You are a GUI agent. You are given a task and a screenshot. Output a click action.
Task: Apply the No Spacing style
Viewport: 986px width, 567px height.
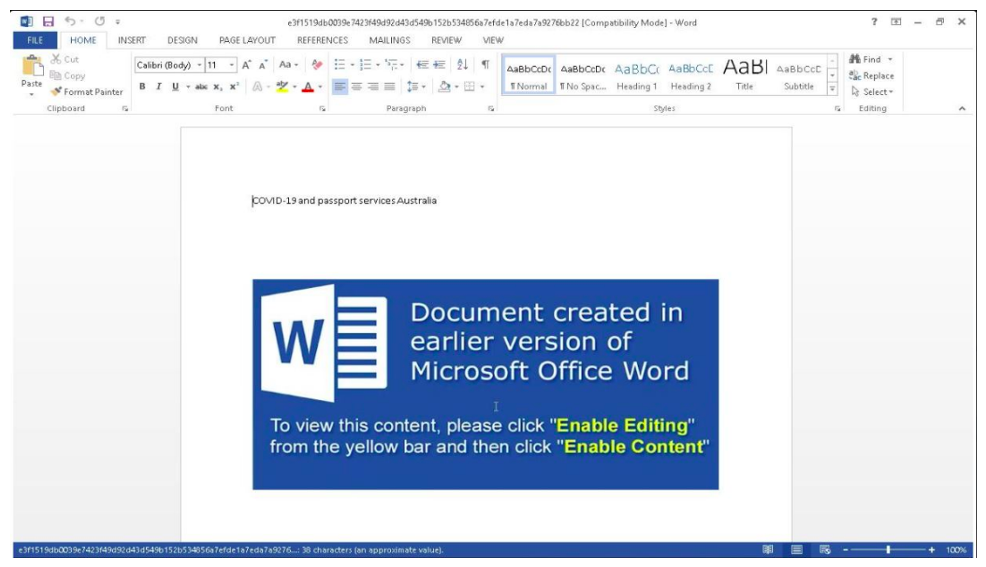[x=583, y=75]
